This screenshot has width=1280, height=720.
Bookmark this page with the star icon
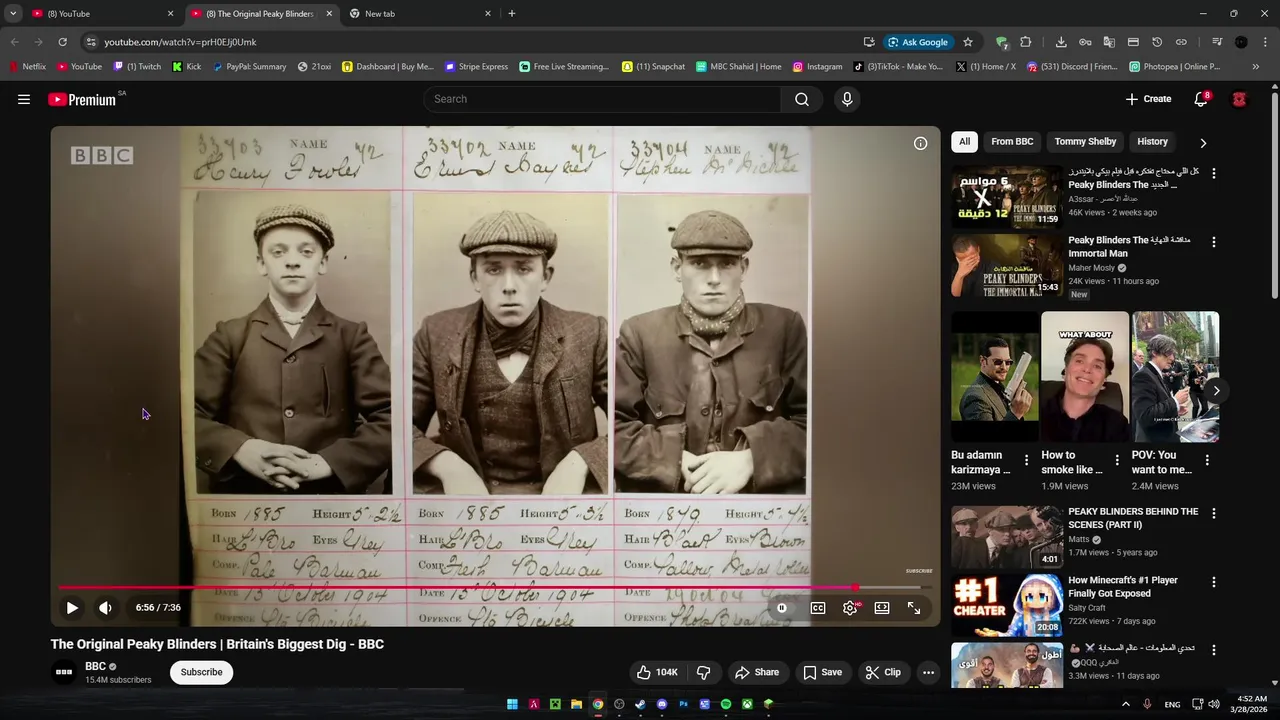[968, 42]
